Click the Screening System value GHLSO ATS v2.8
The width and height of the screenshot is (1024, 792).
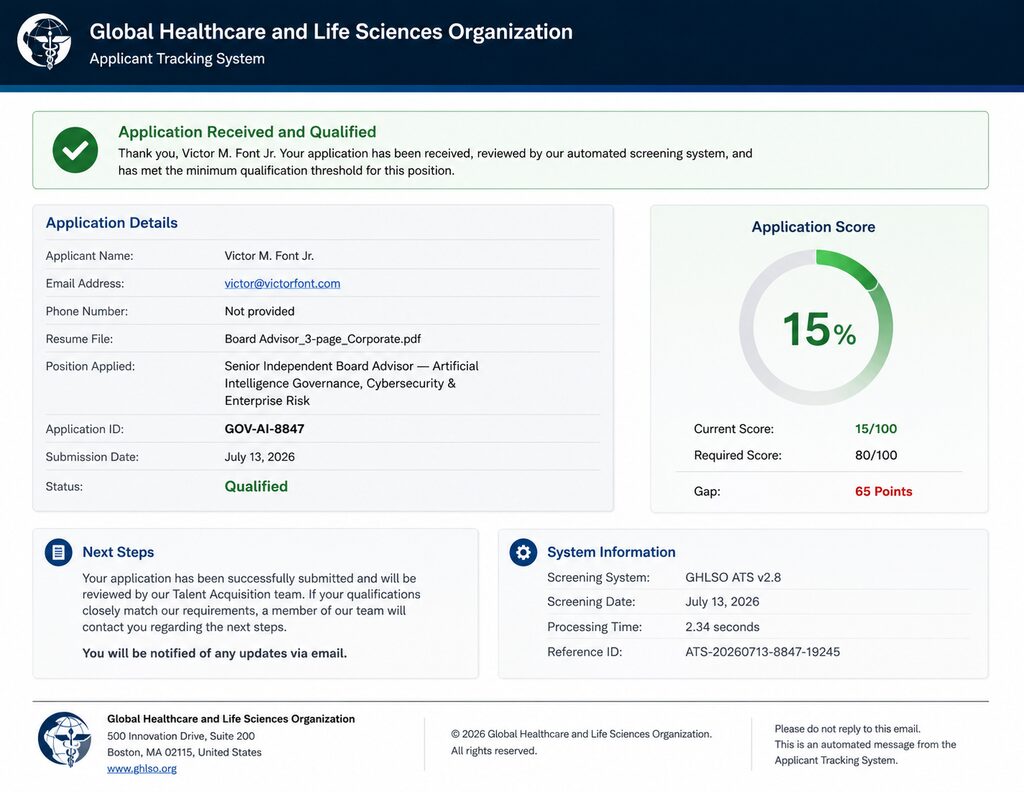(x=733, y=577)
